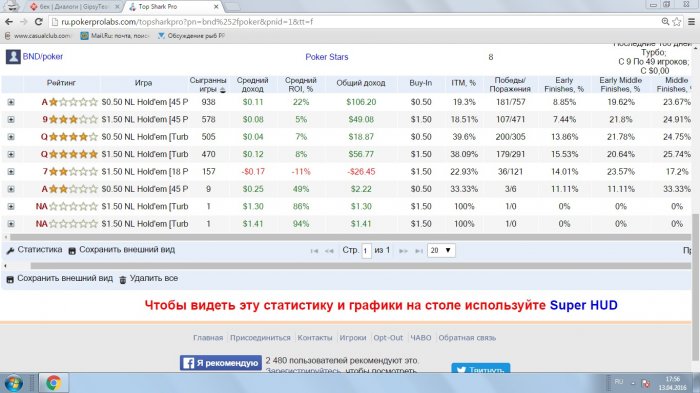The height and width of the screenshot is (393, 700).
Task: Open the Windows Start menu
Action: 14,383
